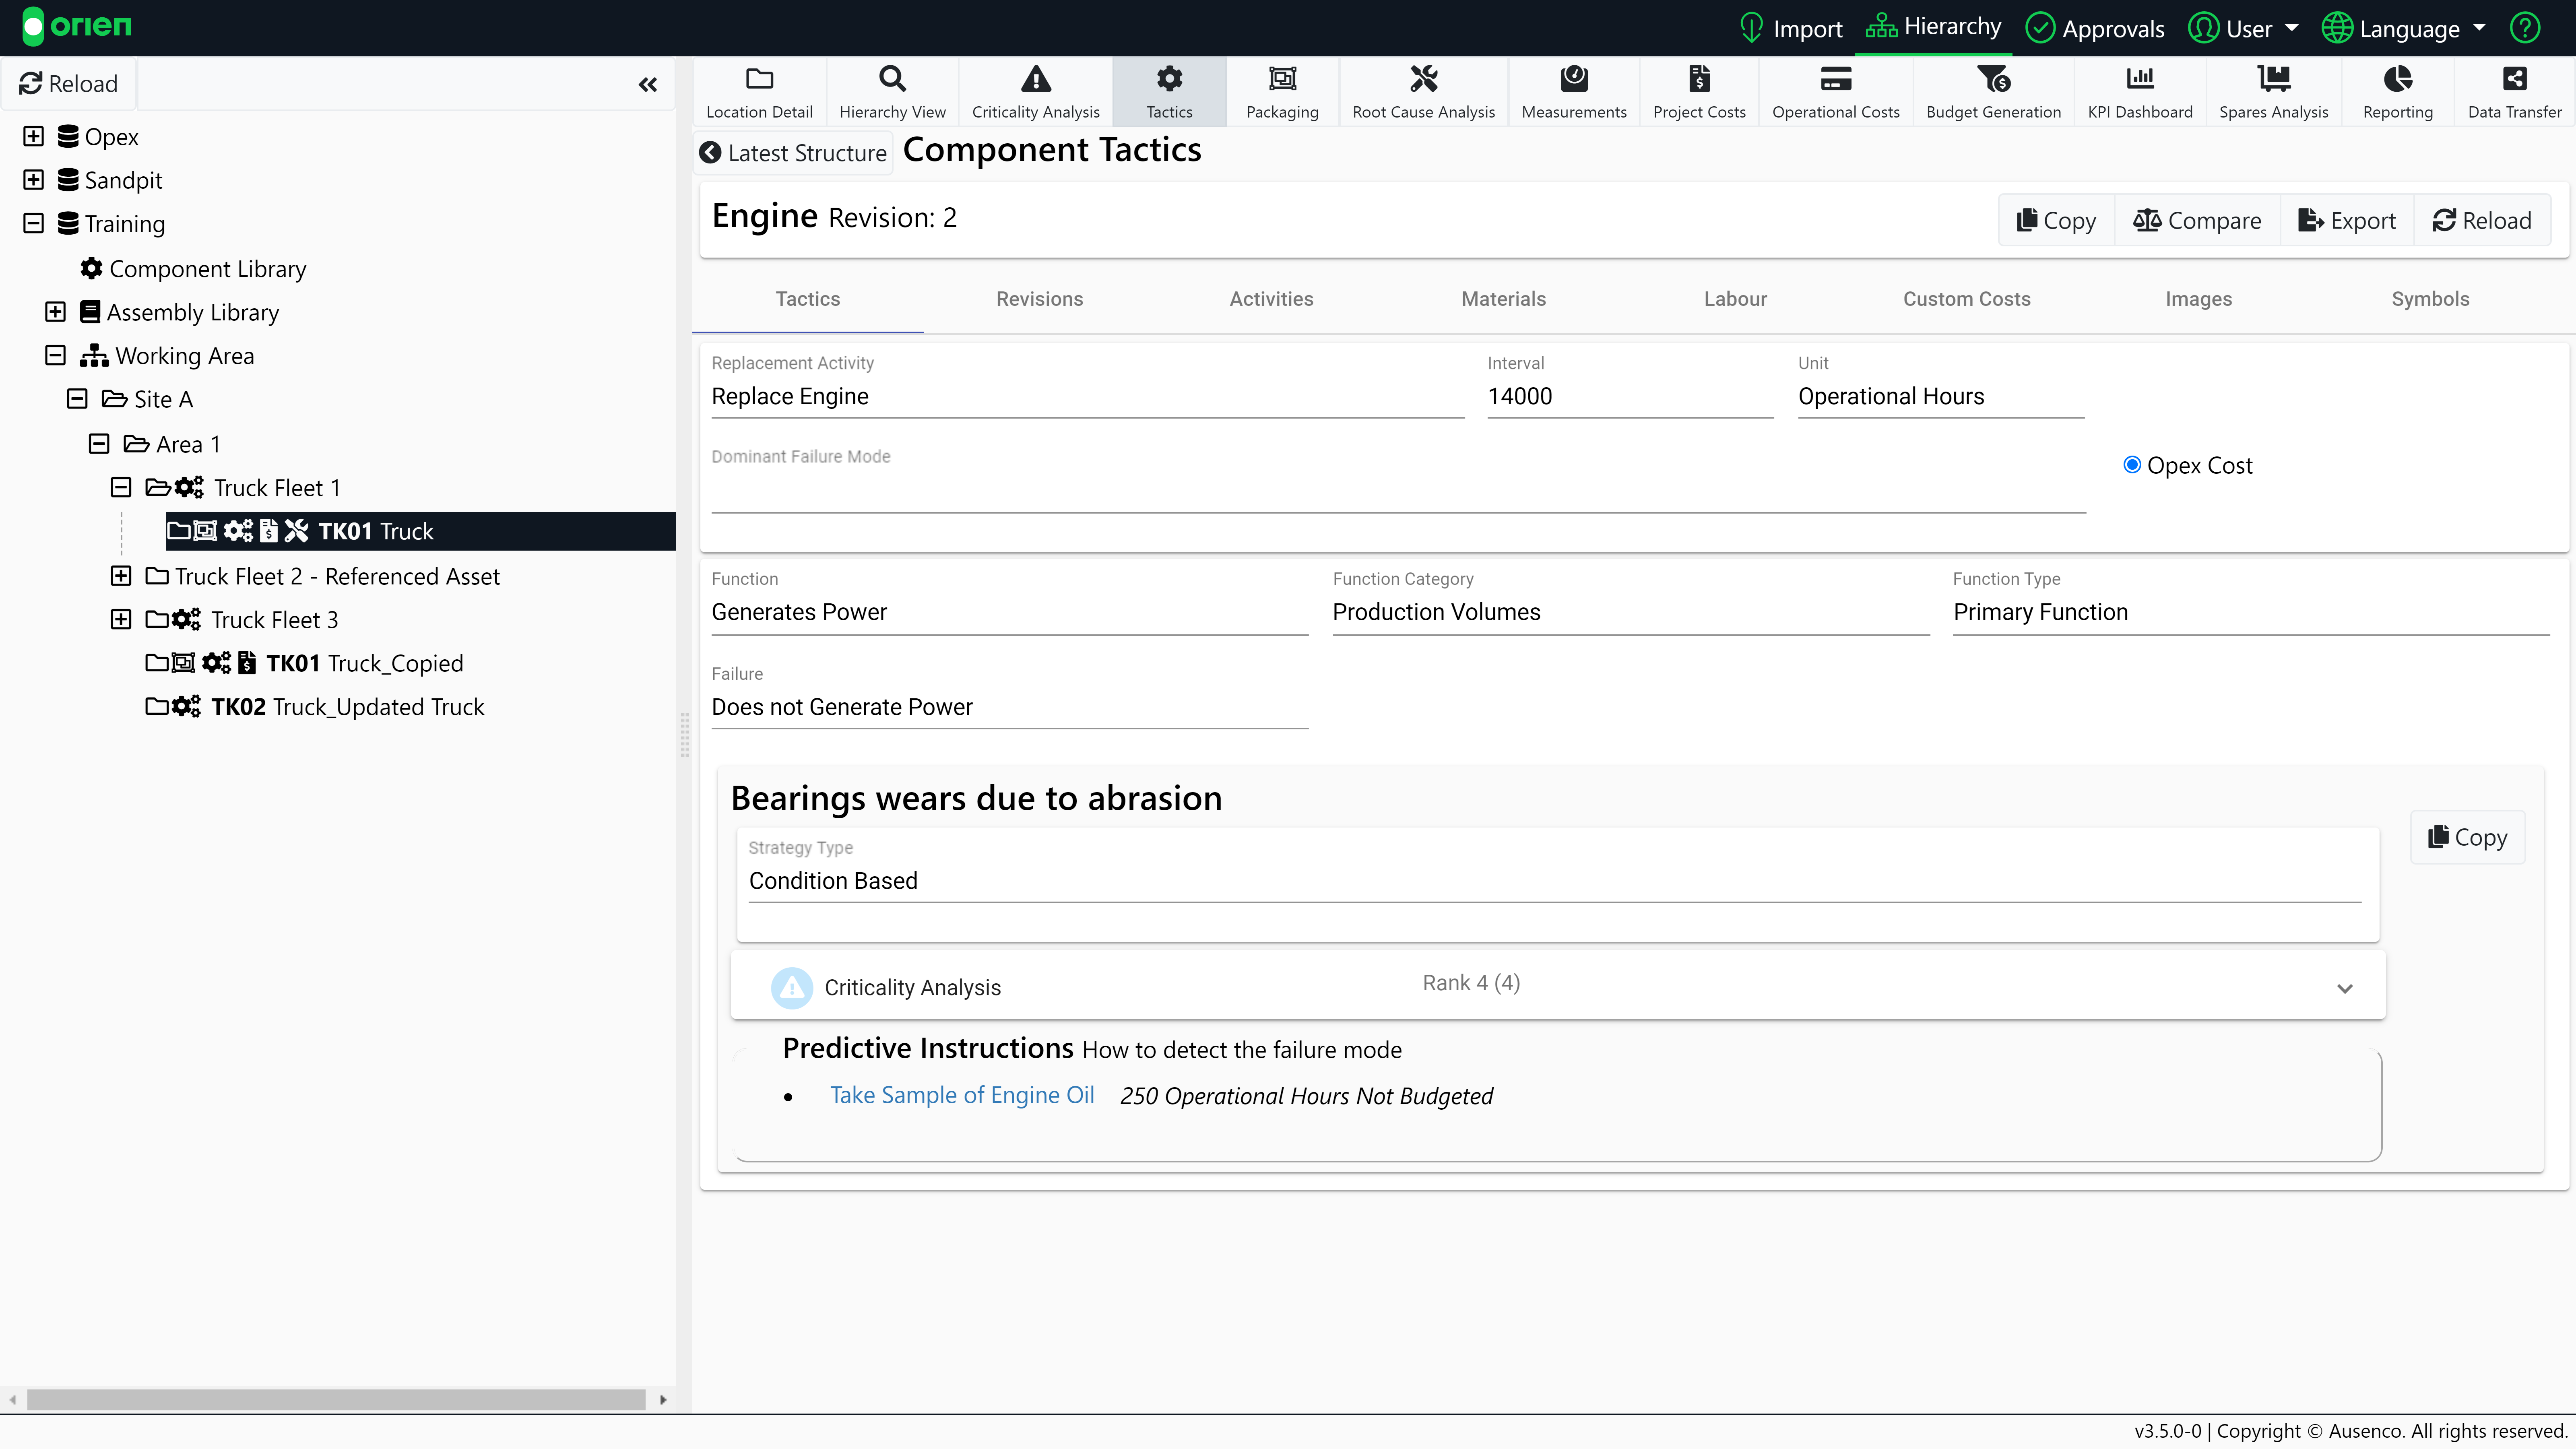Collapse the Site A node
The image size is (2576, 1449).
77,399
